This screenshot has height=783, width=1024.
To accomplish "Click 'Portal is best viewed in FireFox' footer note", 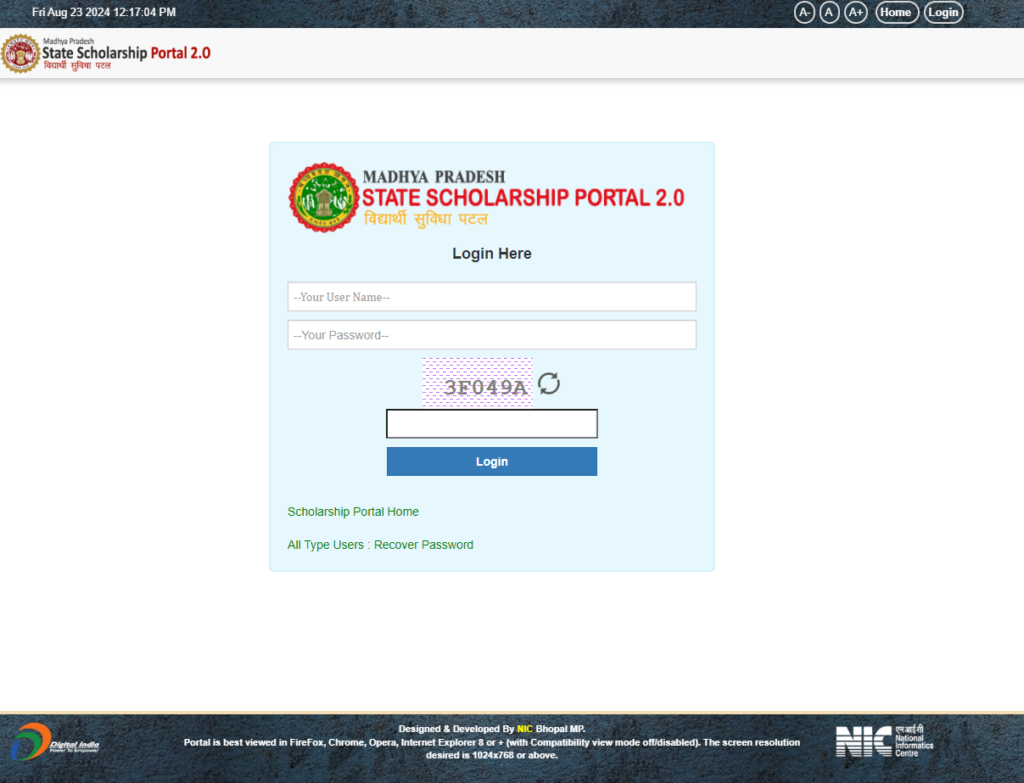I will tap(492, 748).
